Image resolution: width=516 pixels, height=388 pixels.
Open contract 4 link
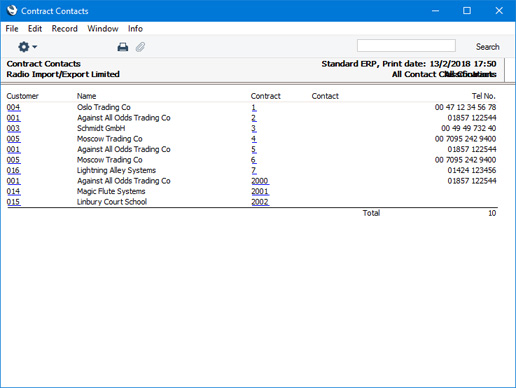click(x=254, y=139)
